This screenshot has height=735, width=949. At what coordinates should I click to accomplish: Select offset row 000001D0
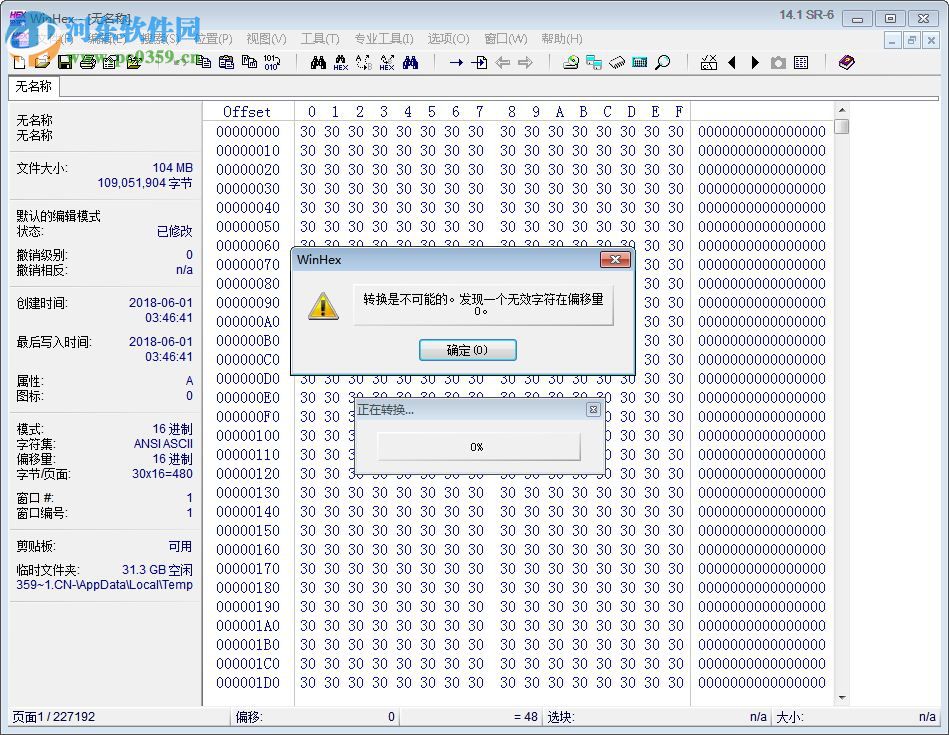248,683
